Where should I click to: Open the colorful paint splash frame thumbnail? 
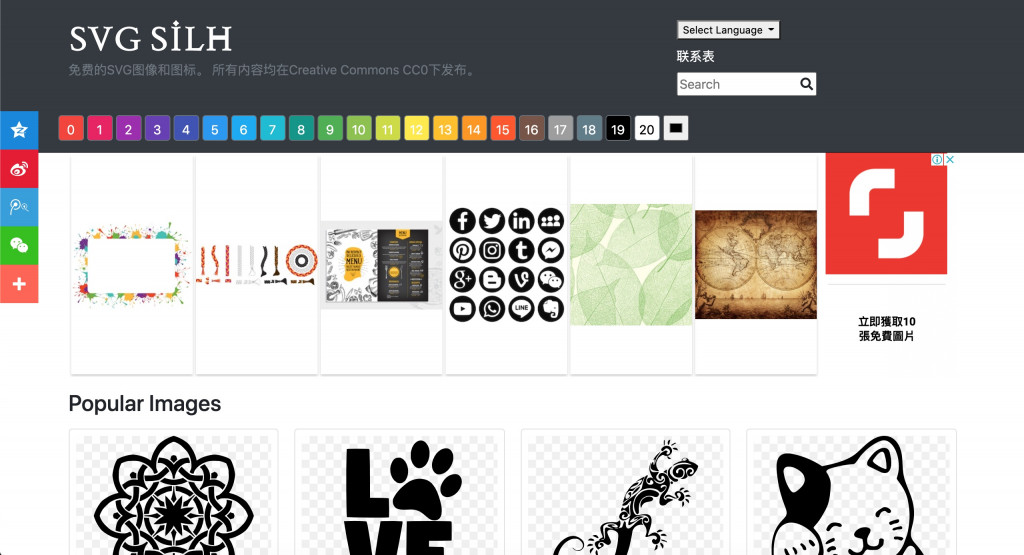tap(131, 265)
